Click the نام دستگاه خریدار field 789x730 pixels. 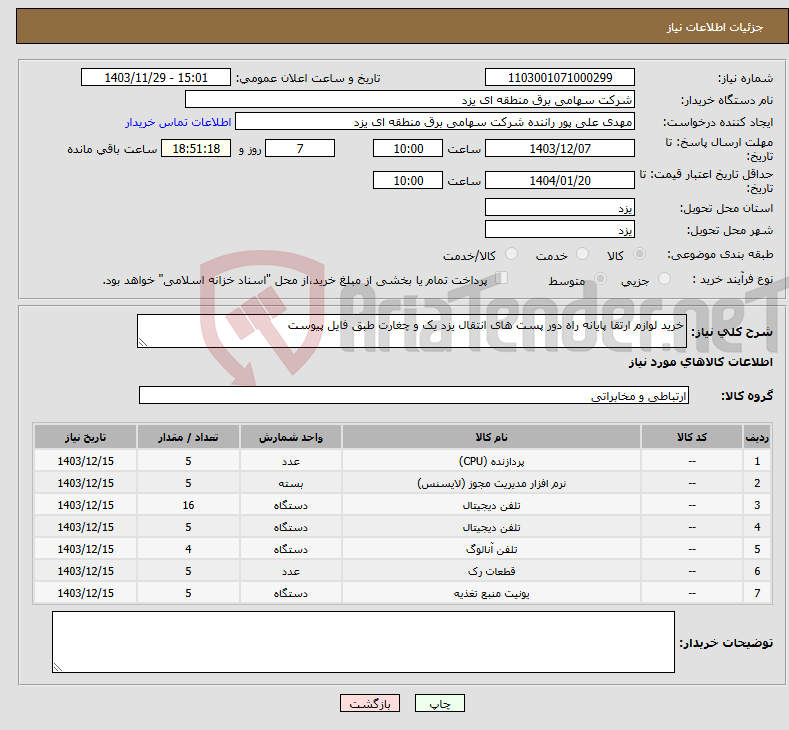410,100
